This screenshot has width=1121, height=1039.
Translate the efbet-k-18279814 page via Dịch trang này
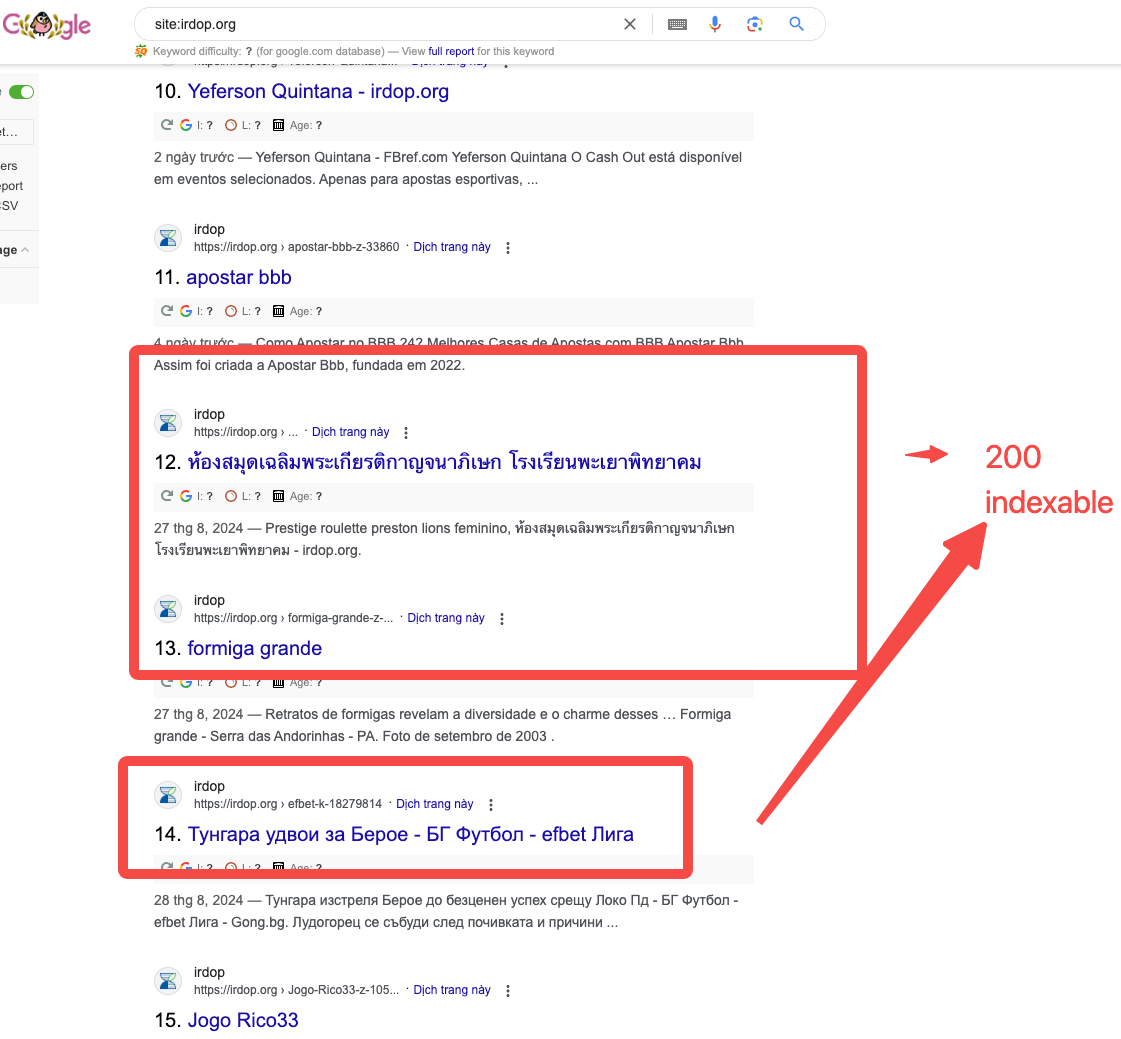point(435,804)
